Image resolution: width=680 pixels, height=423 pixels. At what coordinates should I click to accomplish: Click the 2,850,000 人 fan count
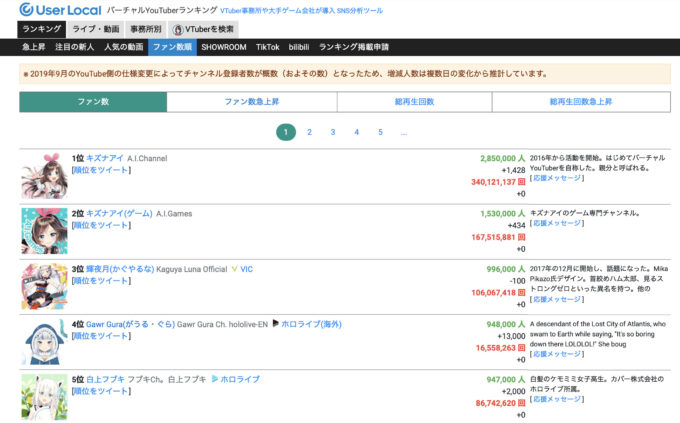[x=503, y=158]
